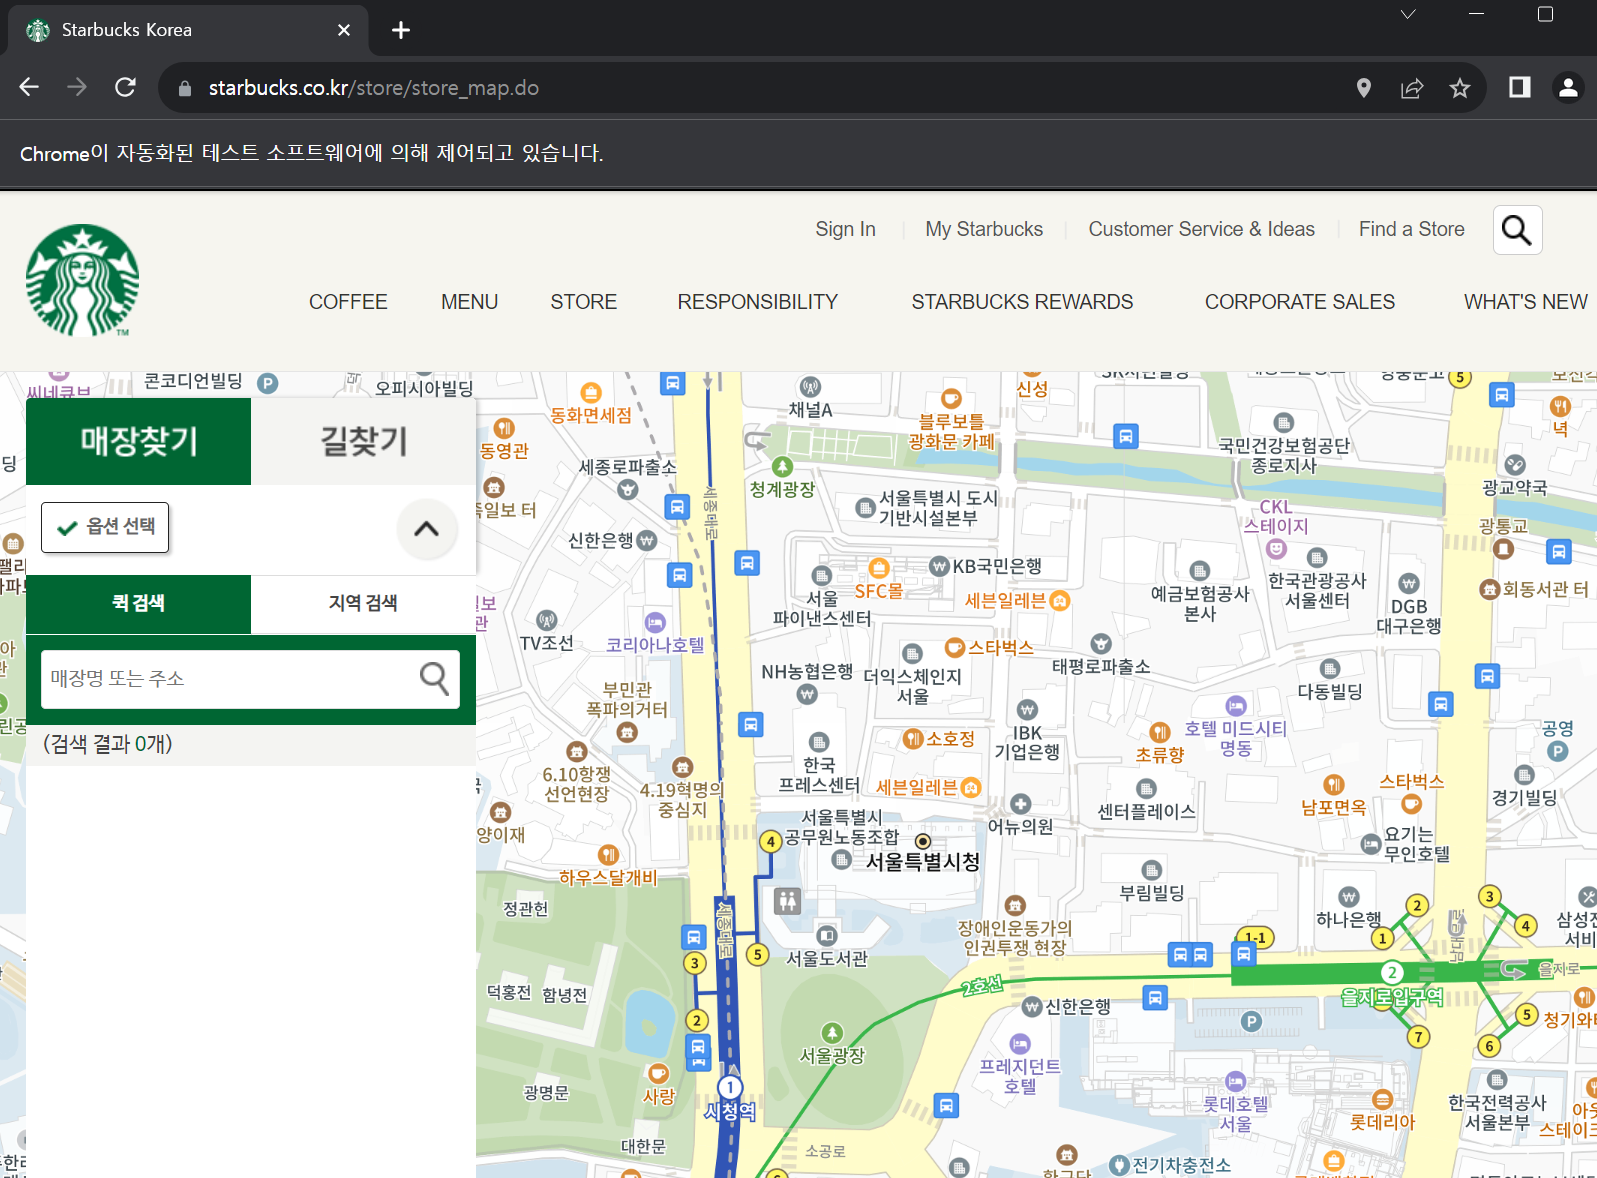Switch to the 길찾기 tab
This screenshot has height=1178, width=1597.
(x=363, y=441)
